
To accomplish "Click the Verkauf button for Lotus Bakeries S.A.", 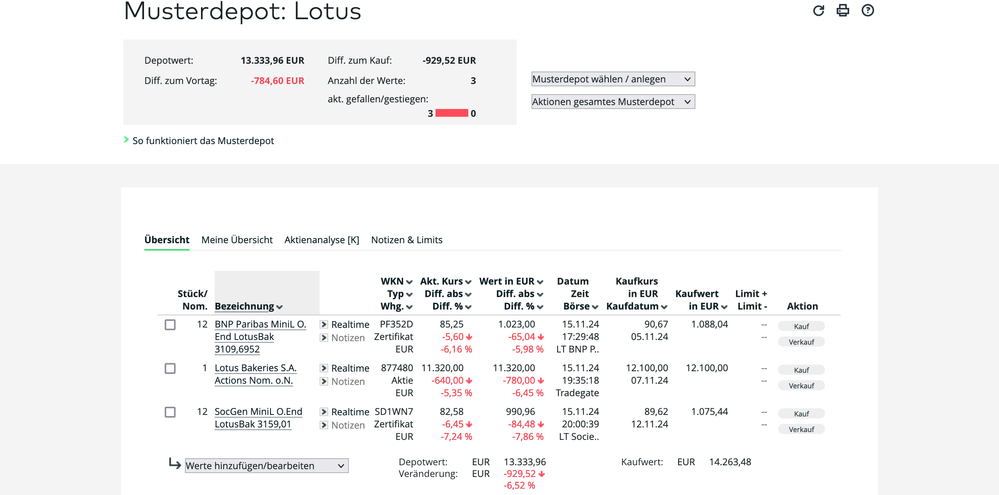I will pos(801,385).
